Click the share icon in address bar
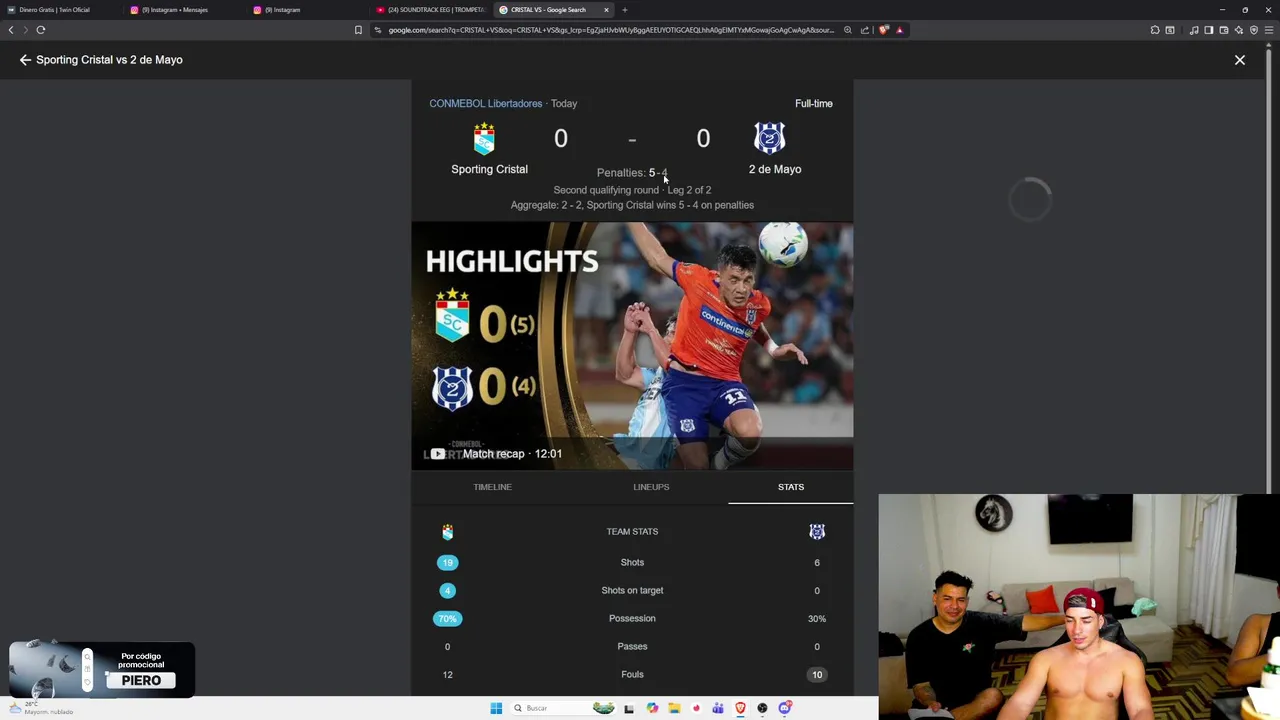The height and width of the screenshot is (720, 1280). point(865,30)
